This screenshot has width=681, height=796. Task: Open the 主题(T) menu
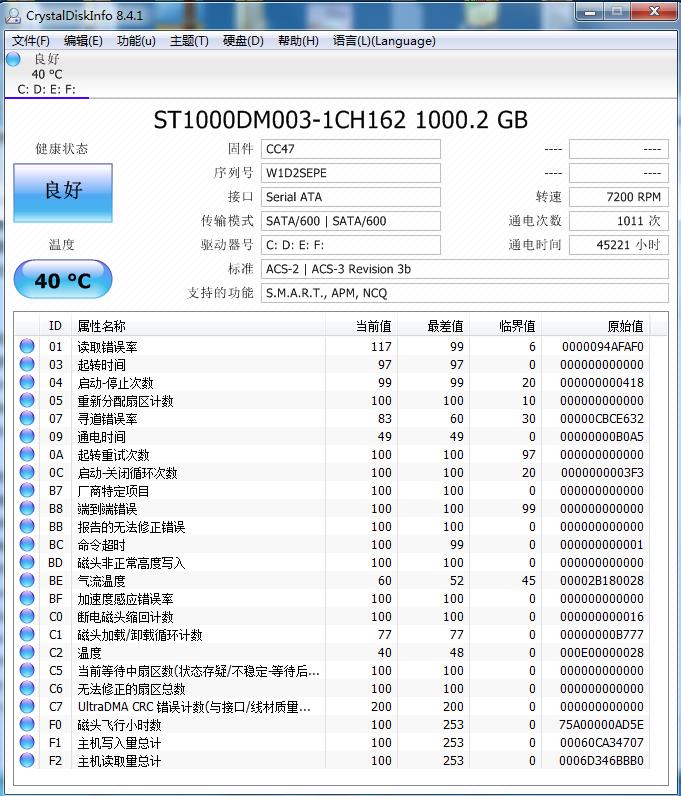[189, 41]
